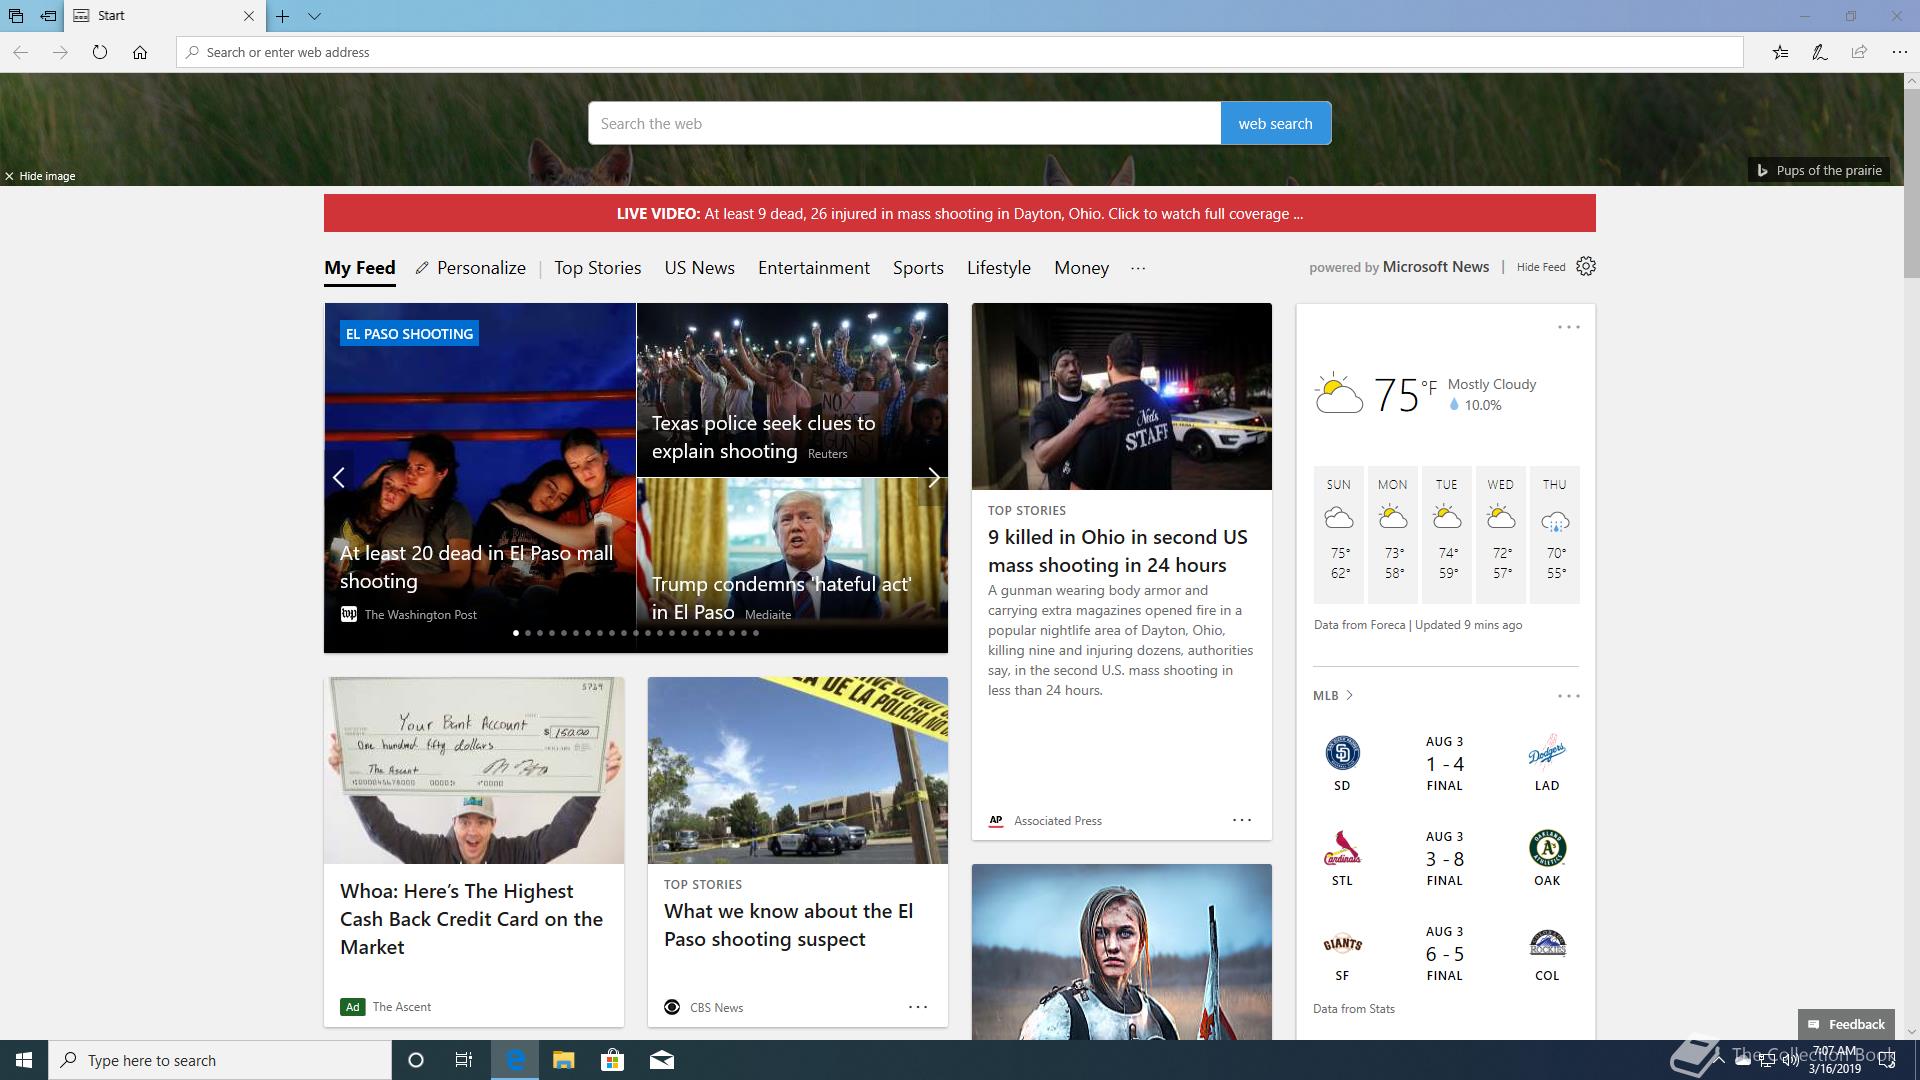The width and height of the screenshot is (1920, 1080).
Task: Expand the tab preview chevron
Action: (x=314, y=16)
